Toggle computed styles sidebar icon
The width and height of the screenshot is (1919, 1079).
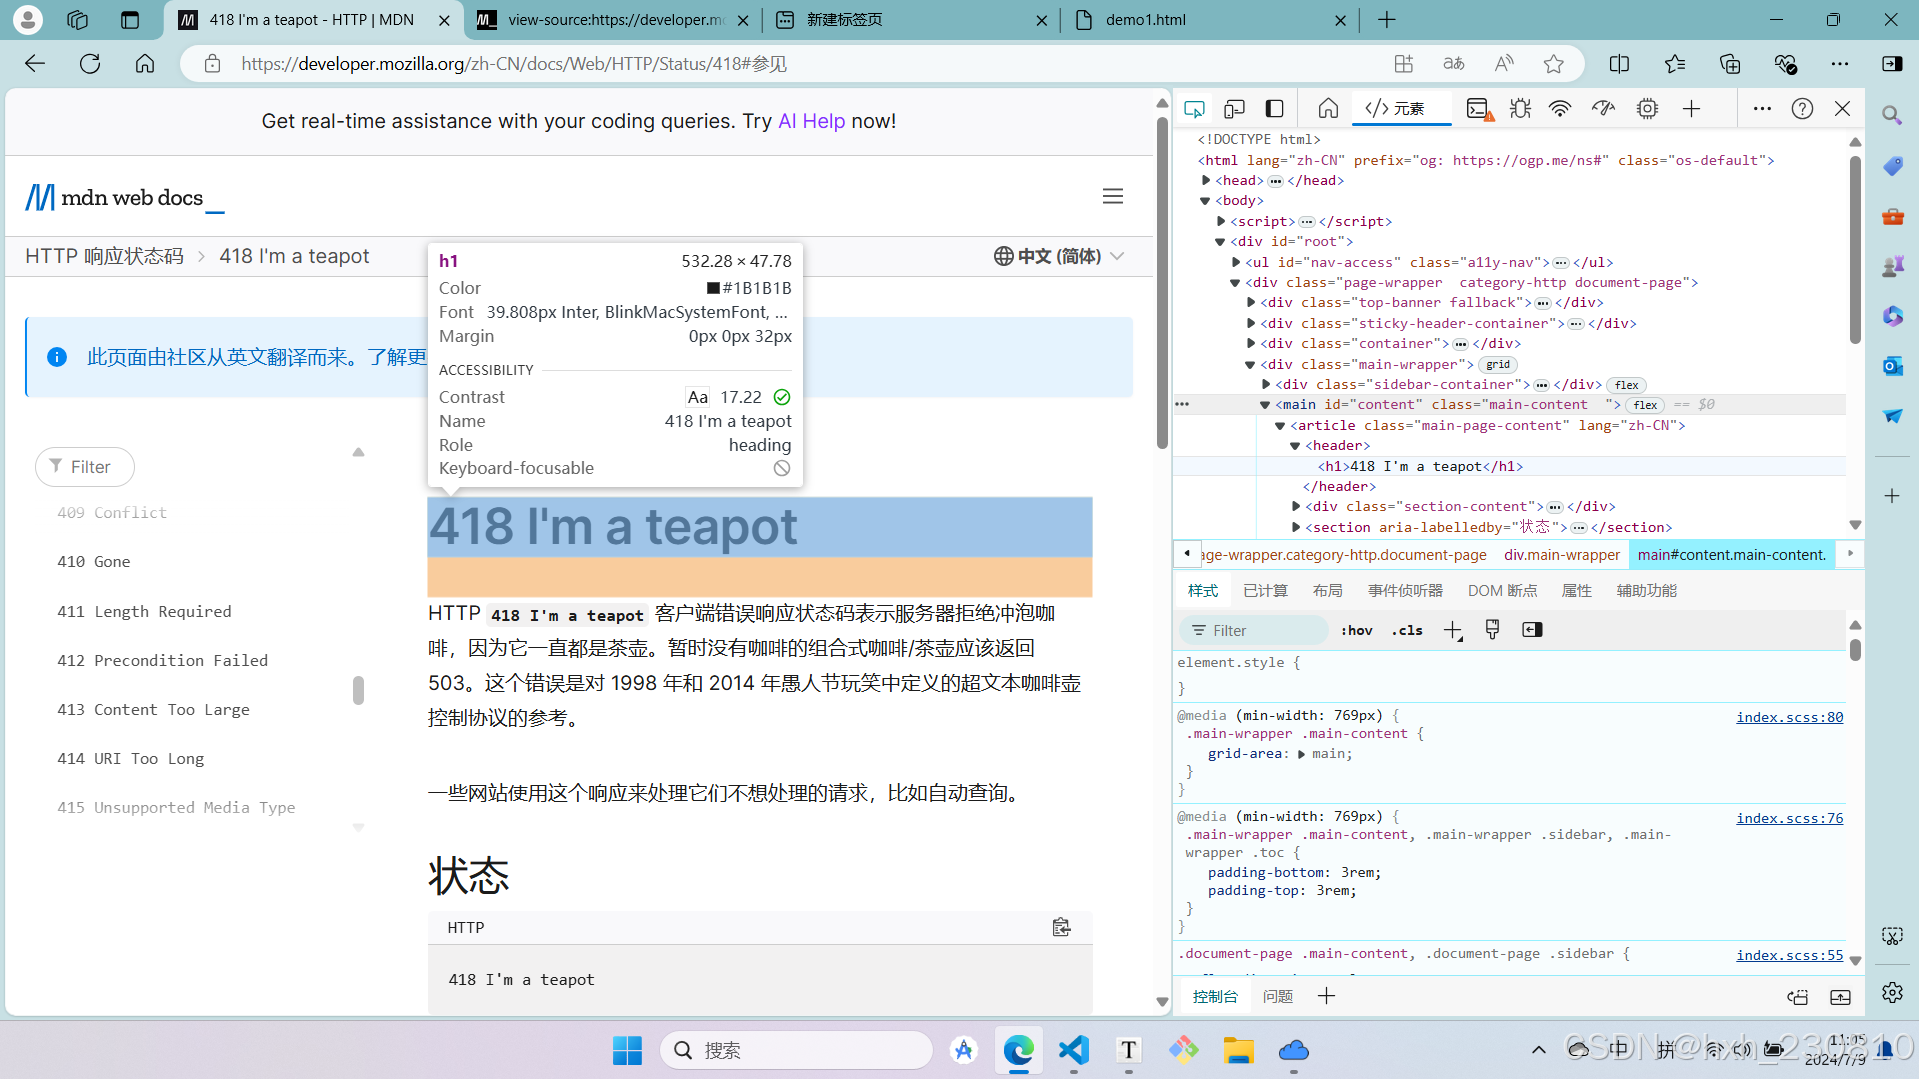[1532, 630]
